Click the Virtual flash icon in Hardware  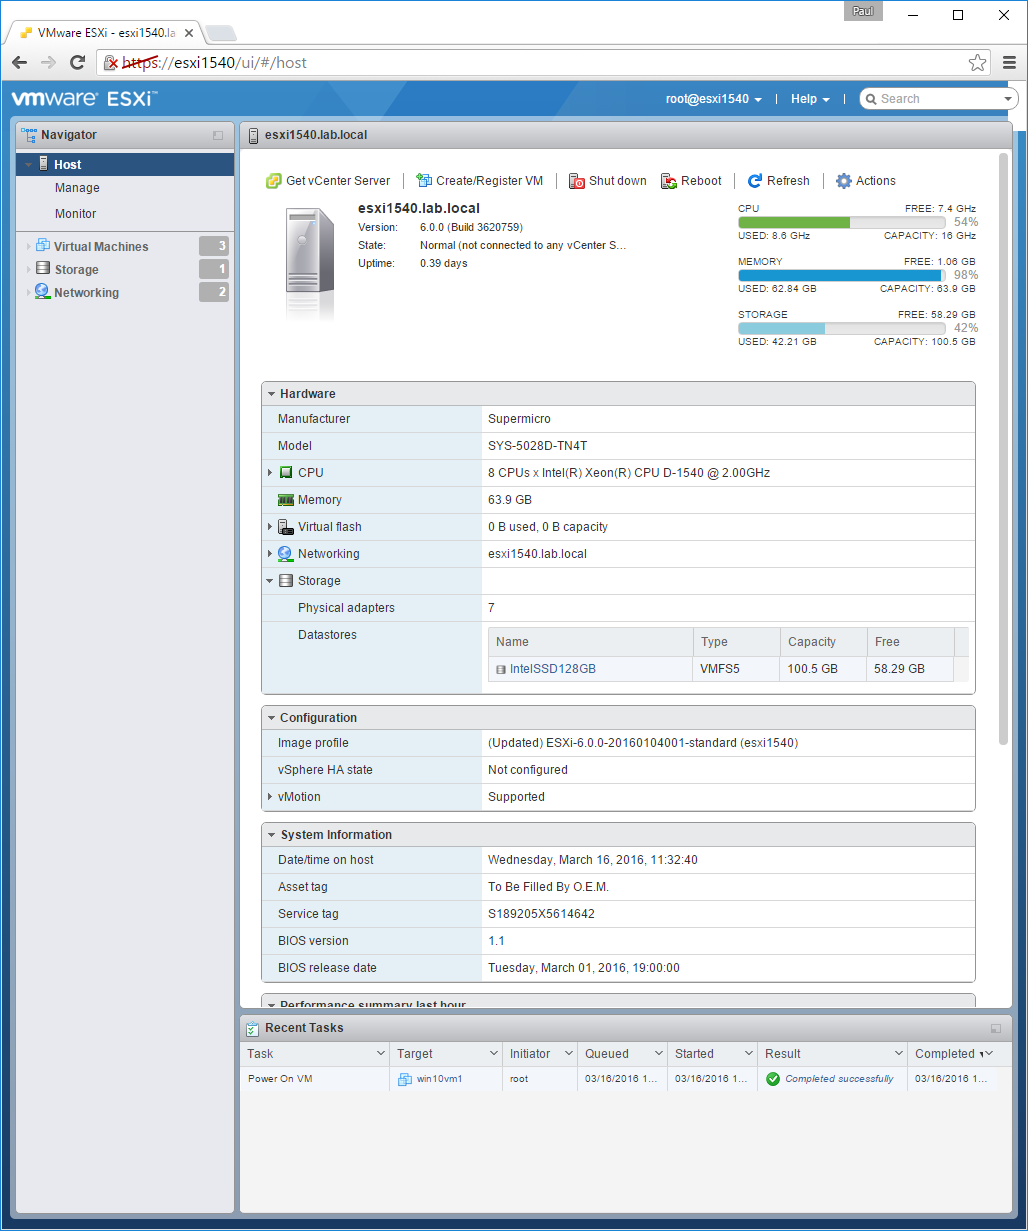click(x=286, y=526)
